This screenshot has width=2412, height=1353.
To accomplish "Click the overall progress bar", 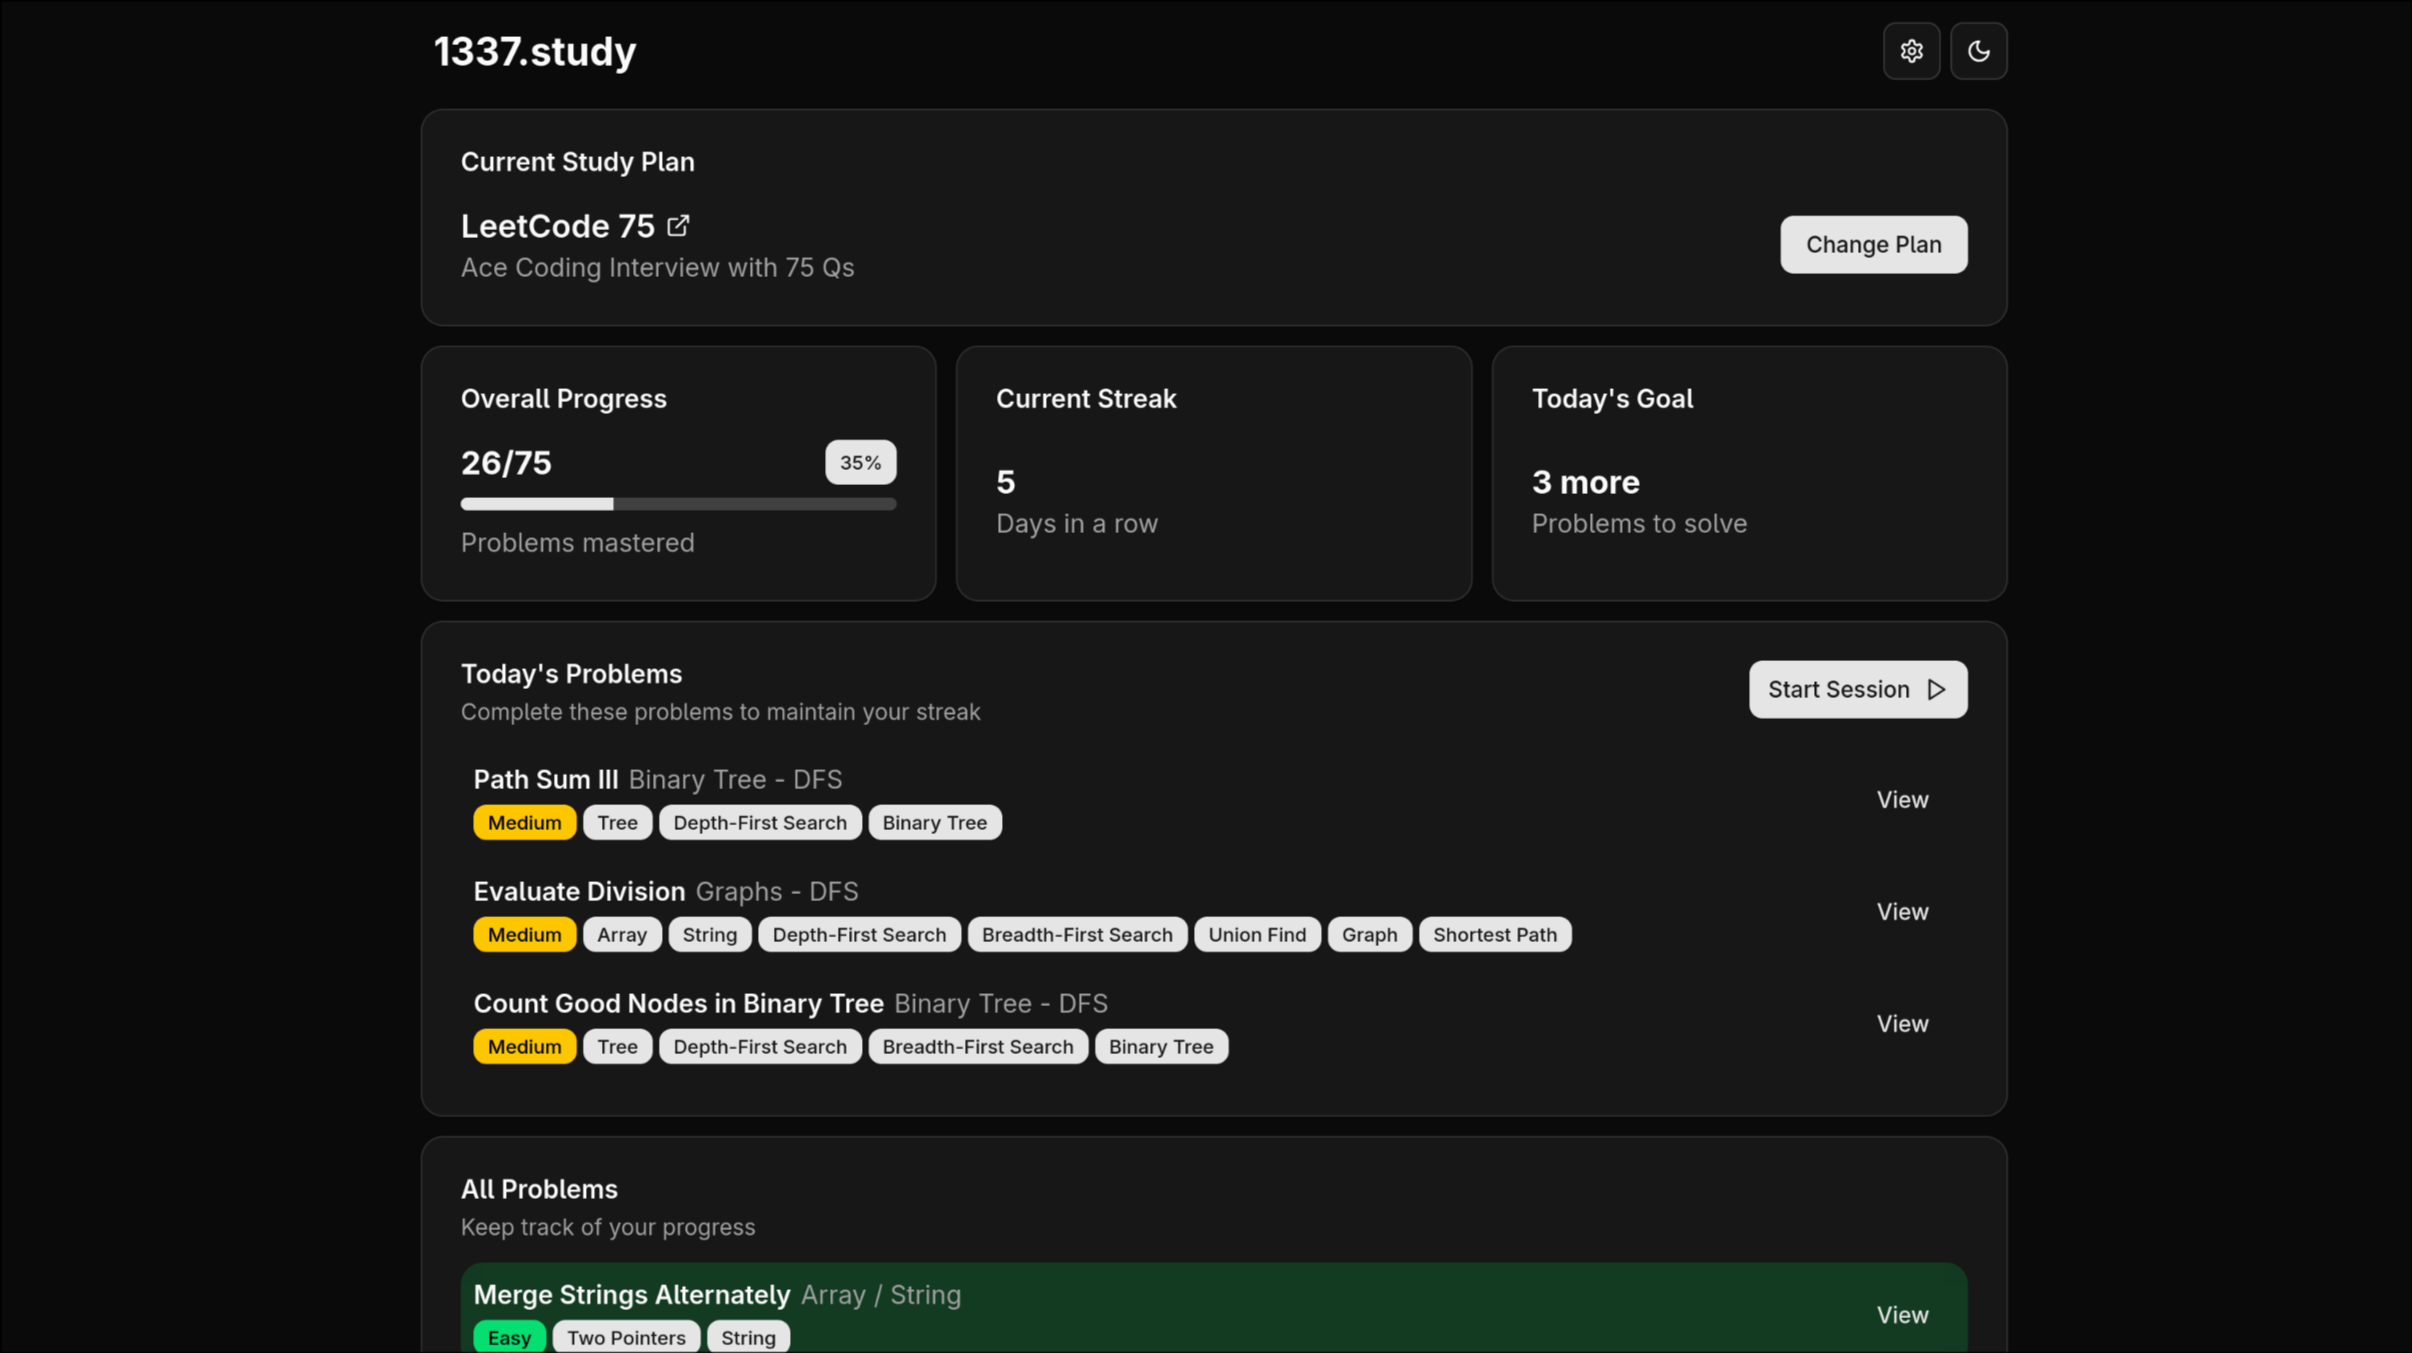I will (678, 505).
